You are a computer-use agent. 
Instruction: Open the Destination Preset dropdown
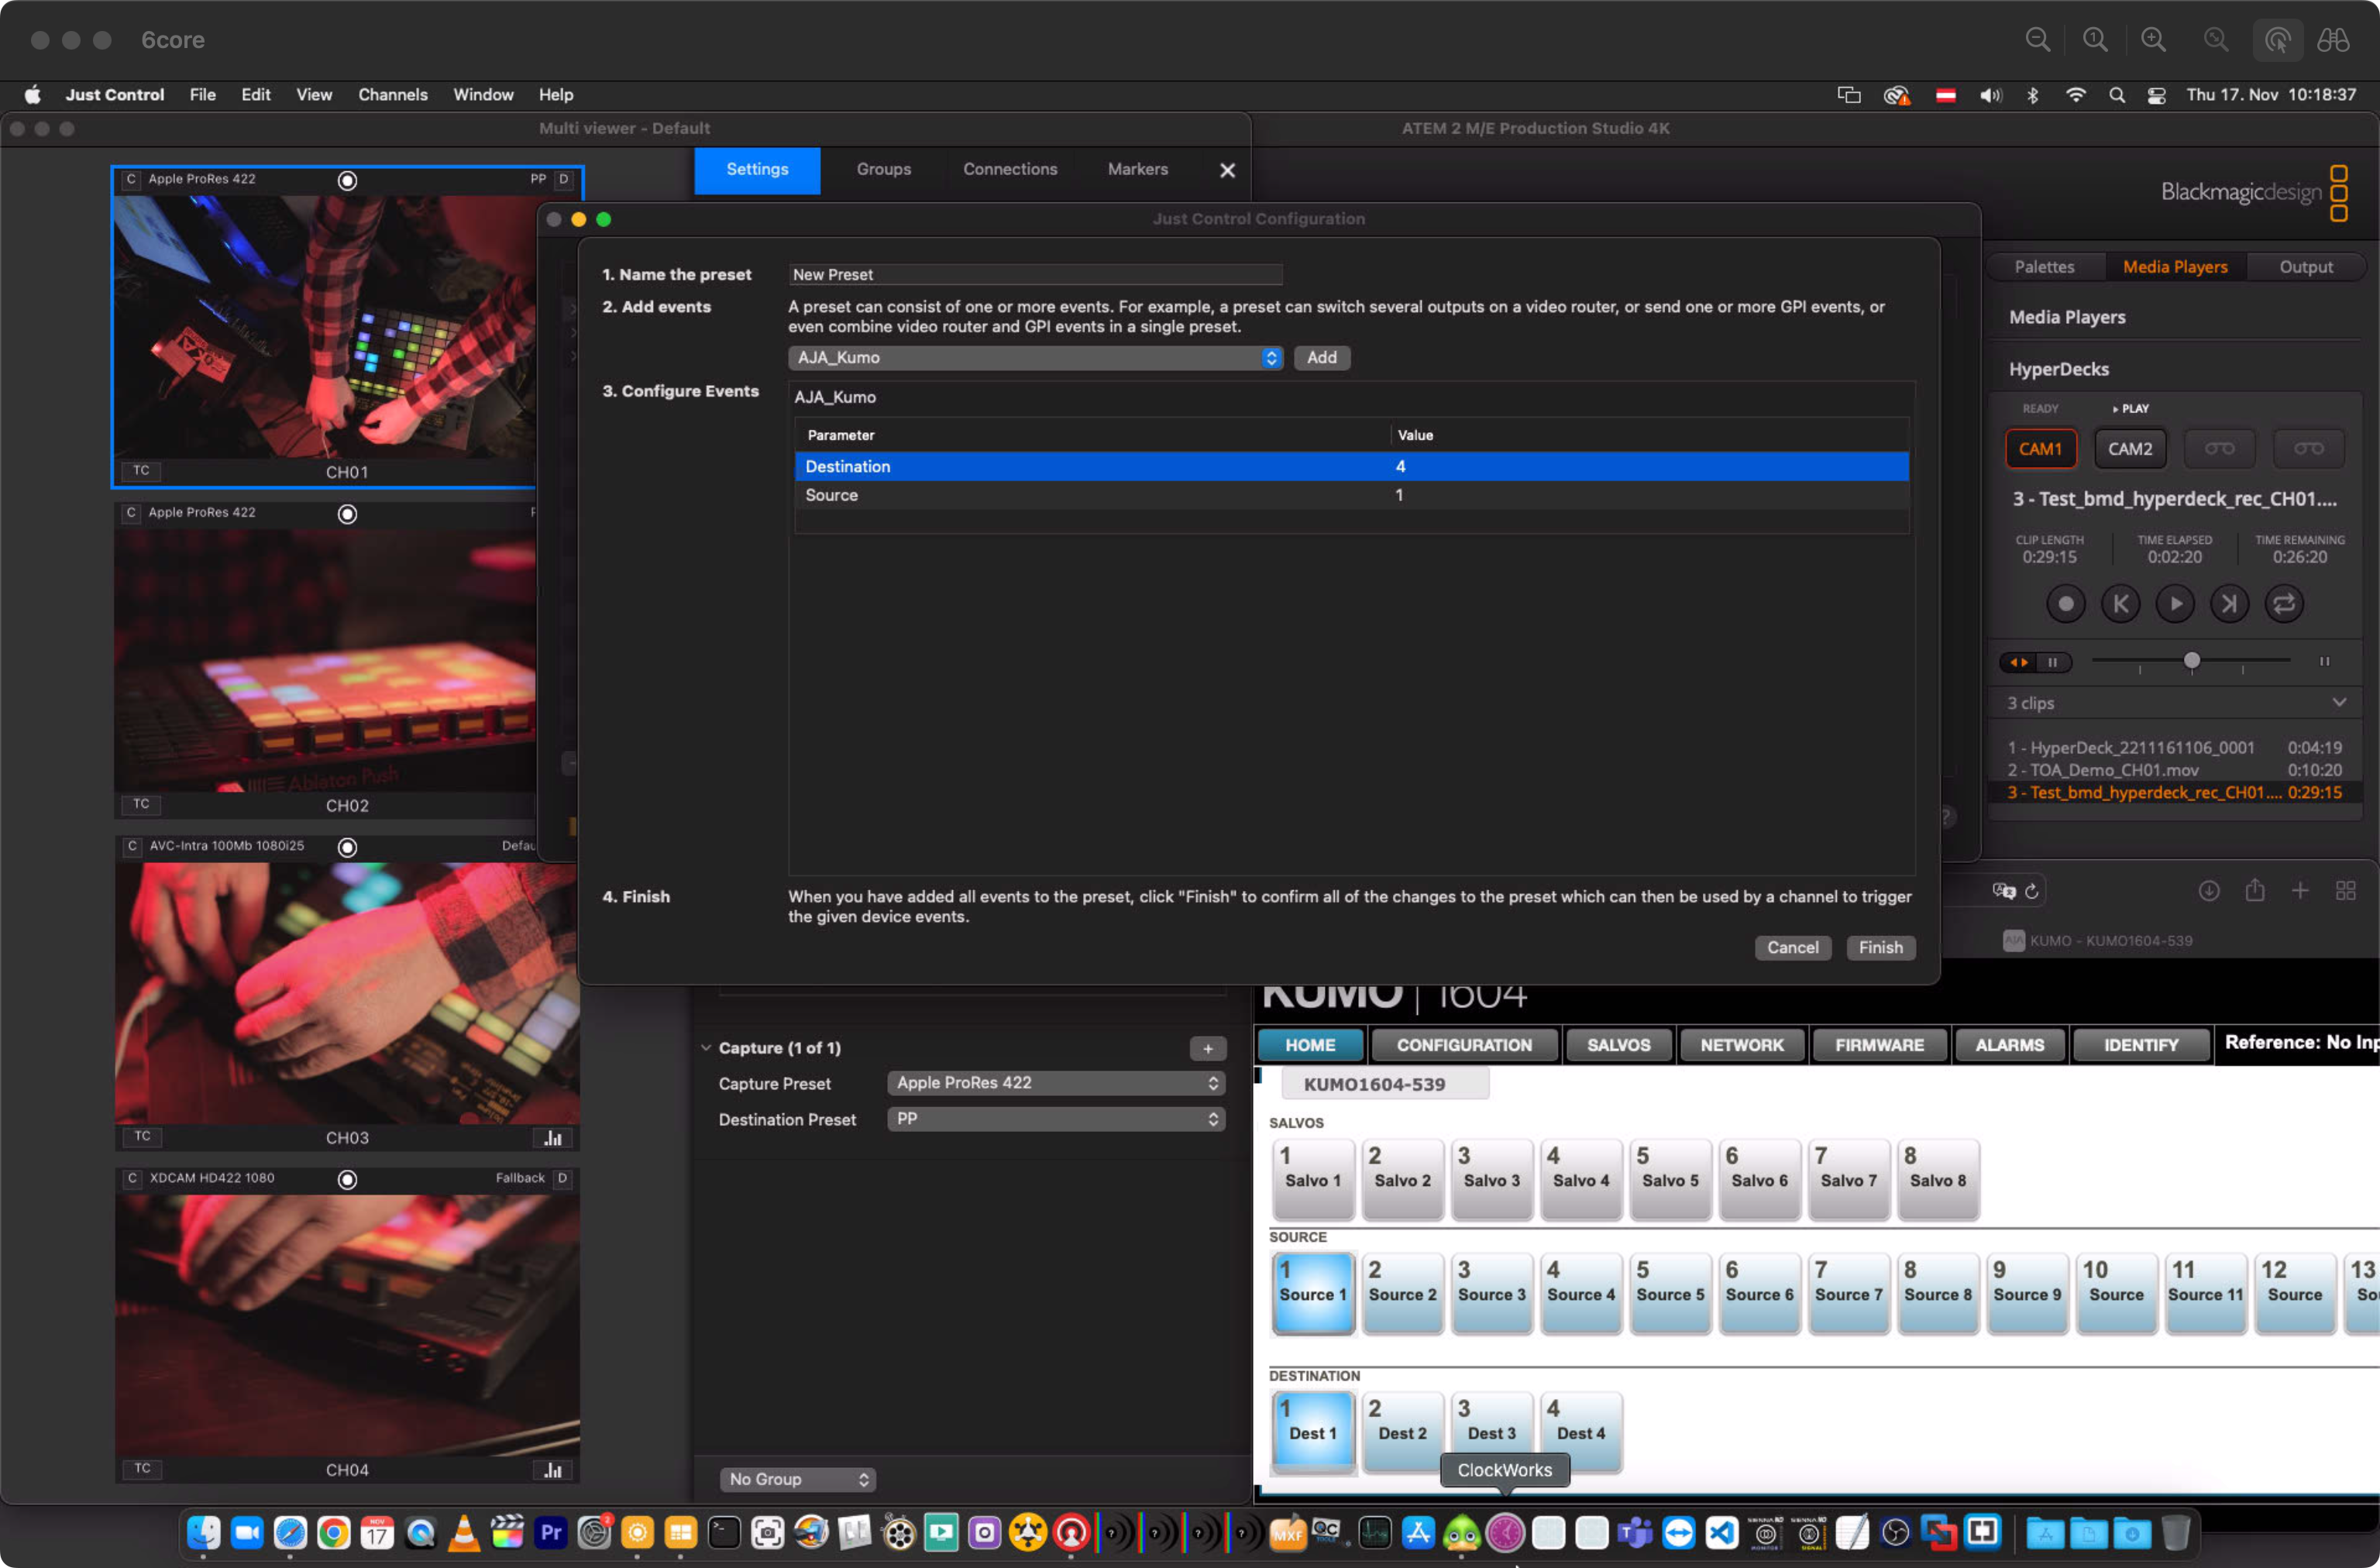(x=1055, y=1119)
